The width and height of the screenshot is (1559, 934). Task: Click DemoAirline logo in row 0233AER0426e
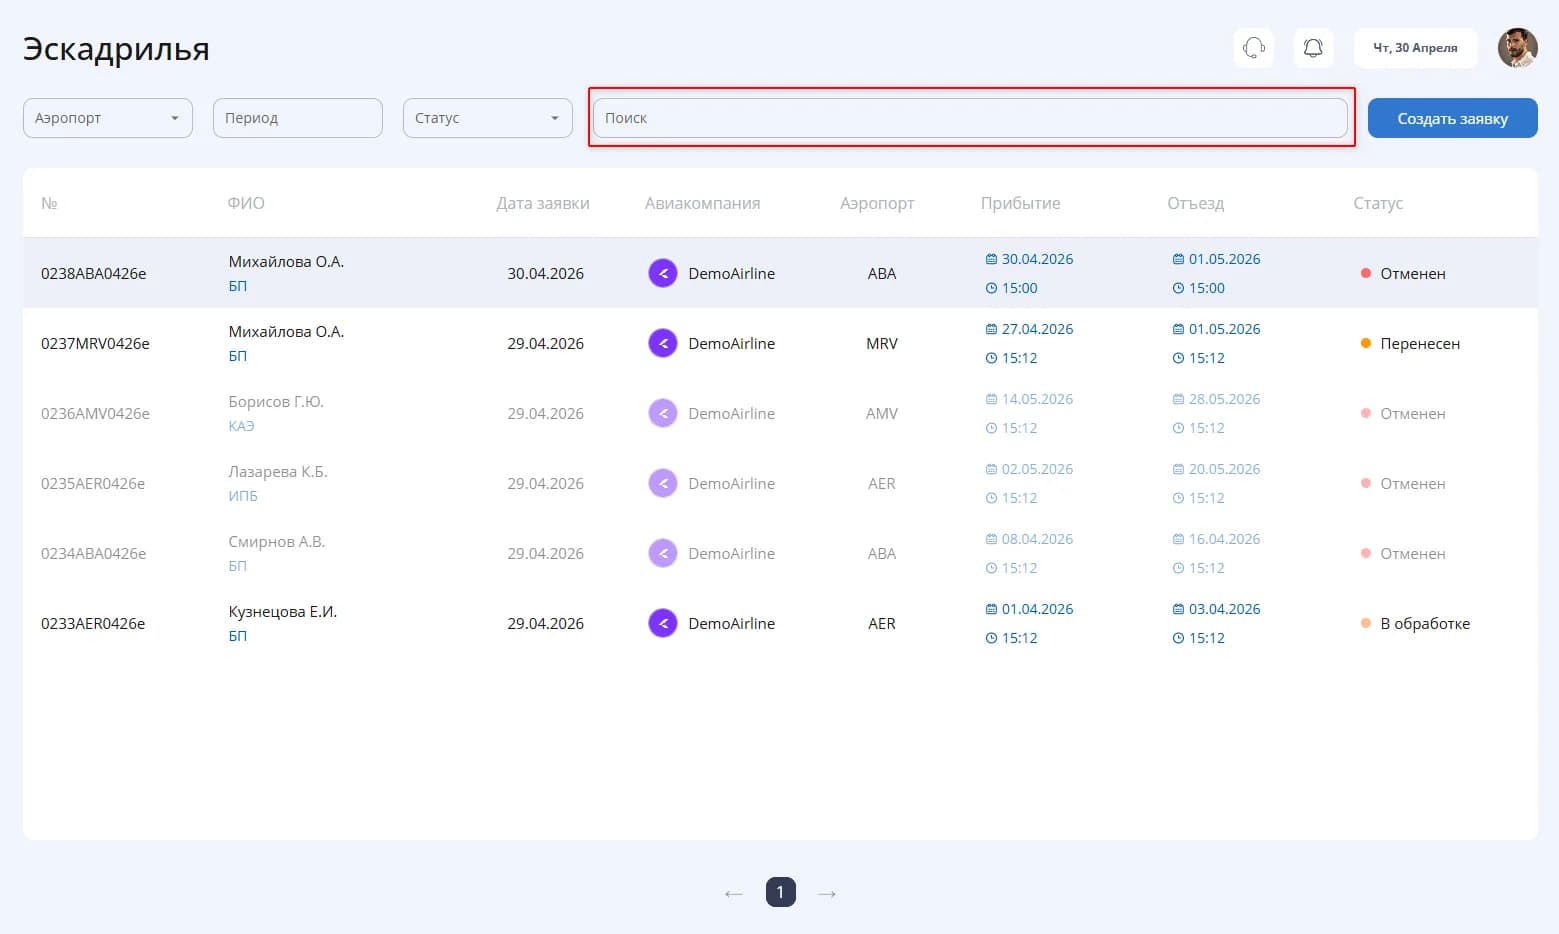(x=663, y=623)
